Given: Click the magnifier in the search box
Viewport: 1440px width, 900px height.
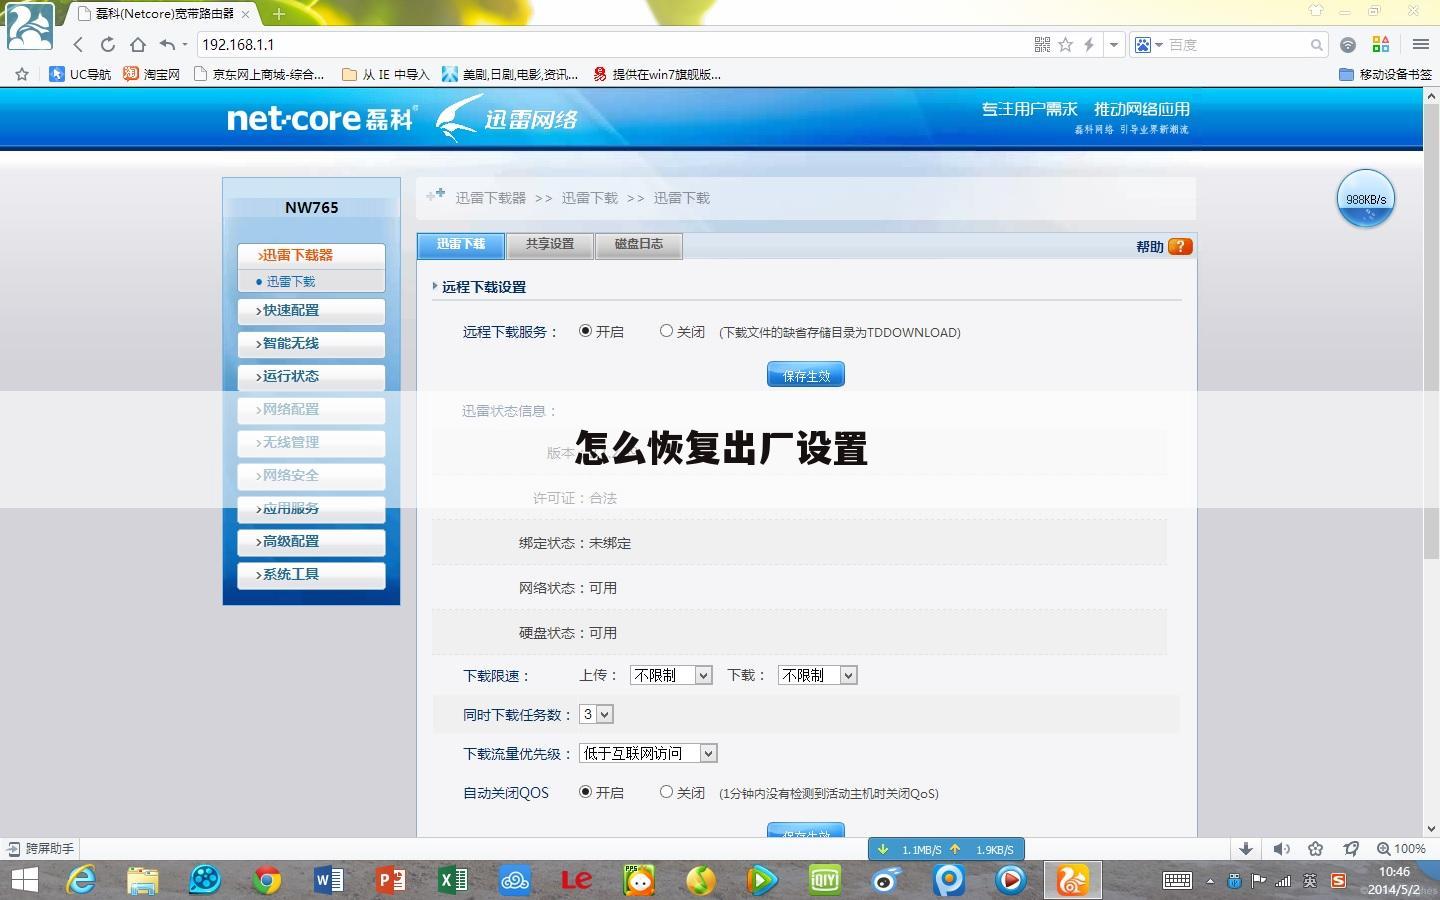Looking at the screenshot, I should (x=1317, y=44).
